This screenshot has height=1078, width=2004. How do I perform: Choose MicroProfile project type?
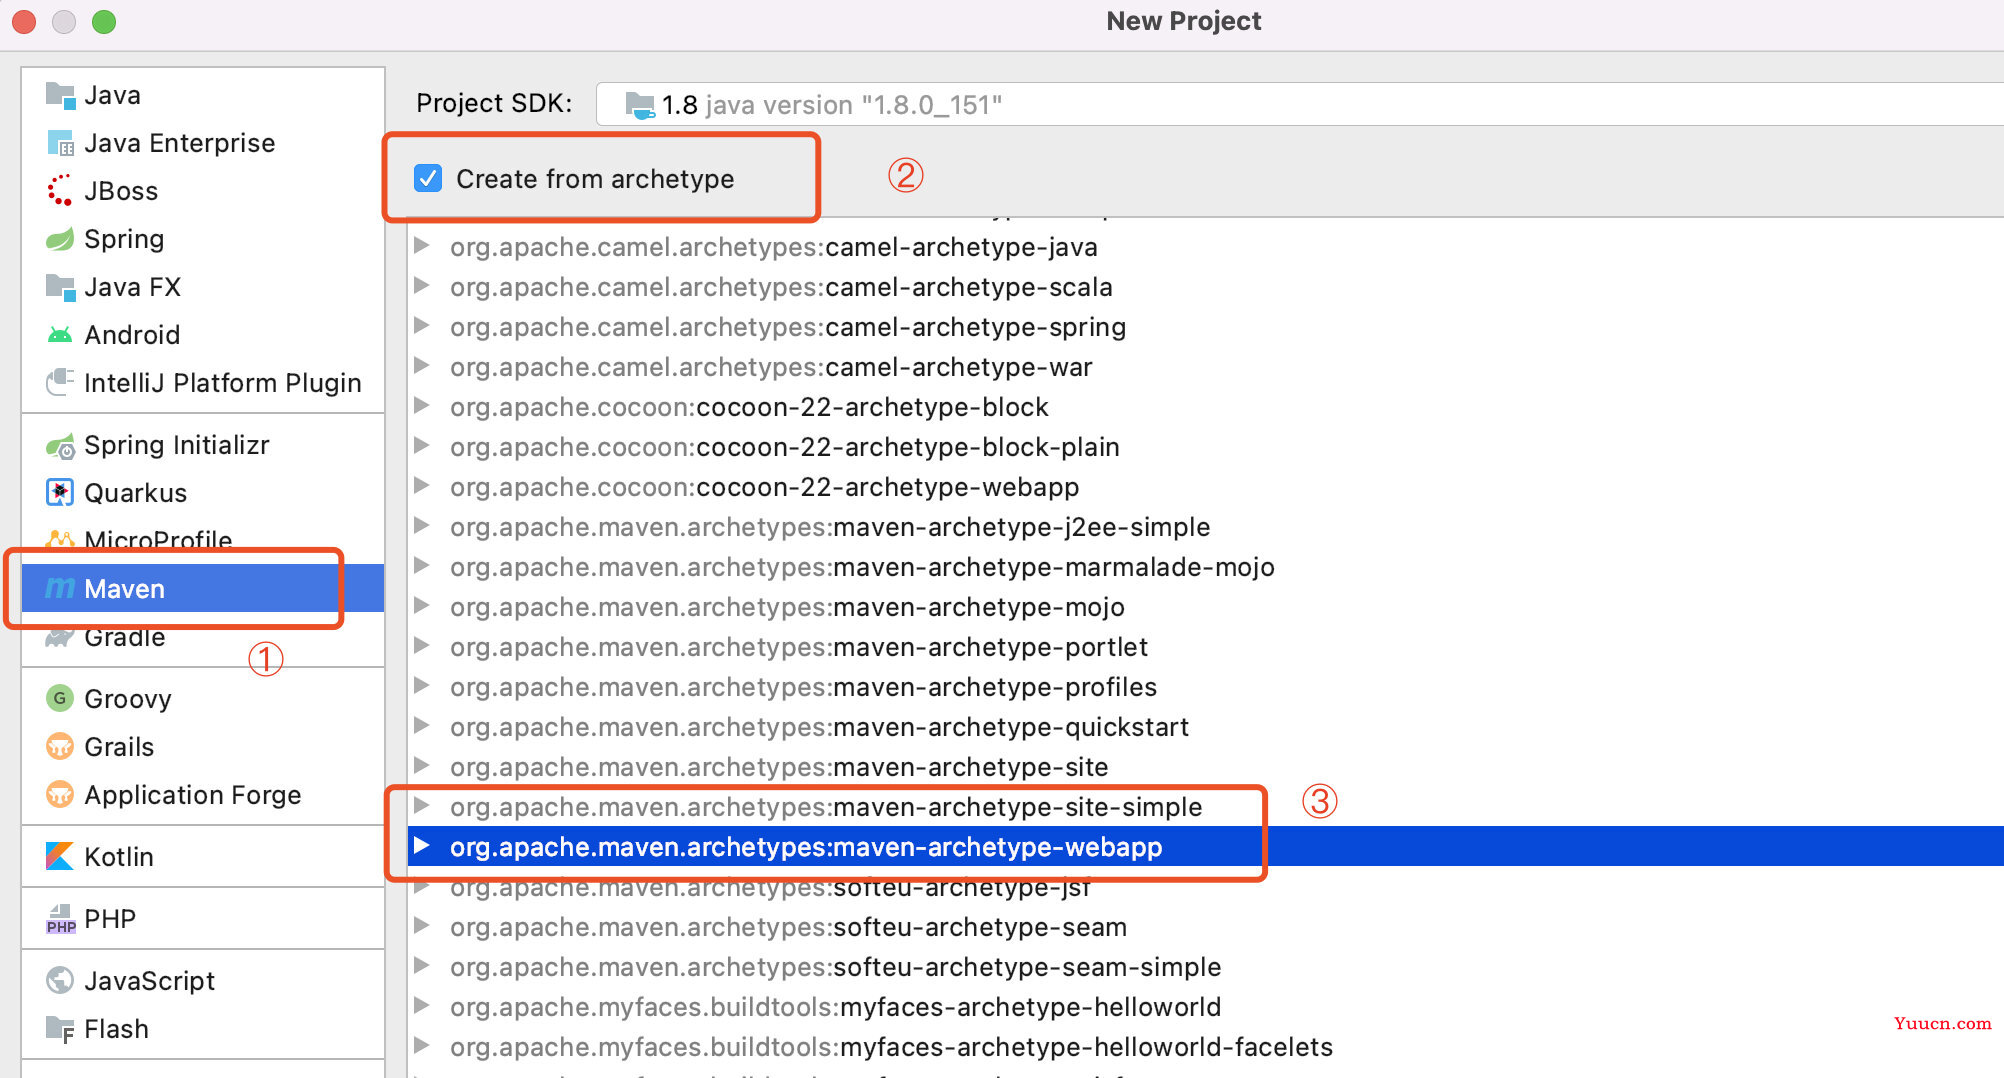203,541
